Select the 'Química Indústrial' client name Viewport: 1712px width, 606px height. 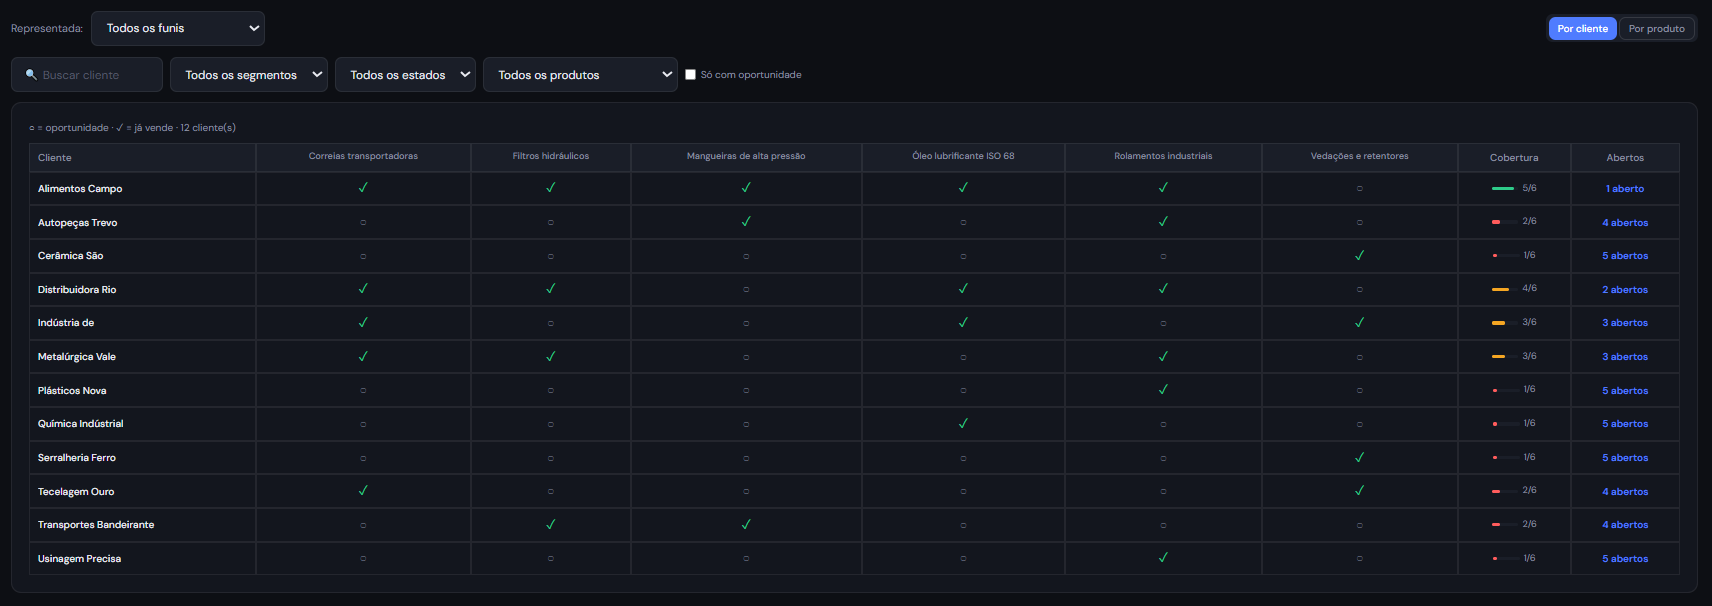pos(81,424)
